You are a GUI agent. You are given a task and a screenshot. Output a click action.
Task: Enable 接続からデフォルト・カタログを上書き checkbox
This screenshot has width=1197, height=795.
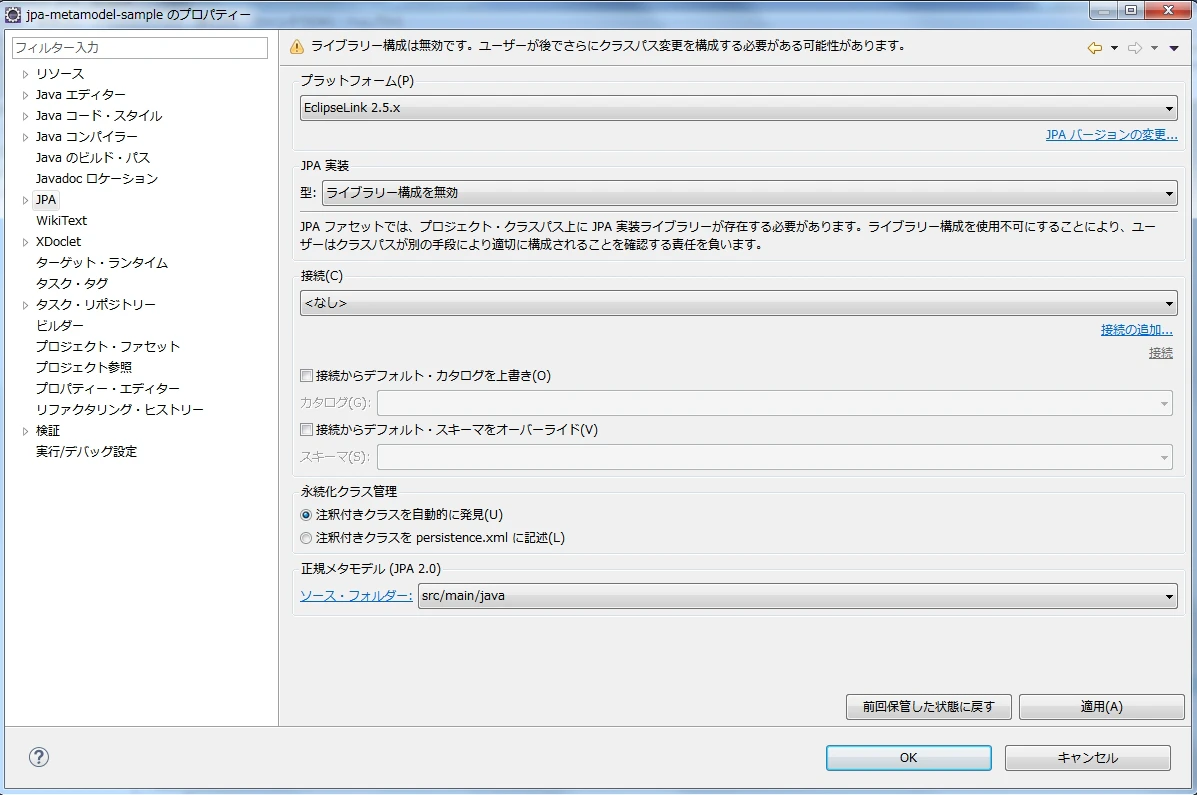(306, 376)
